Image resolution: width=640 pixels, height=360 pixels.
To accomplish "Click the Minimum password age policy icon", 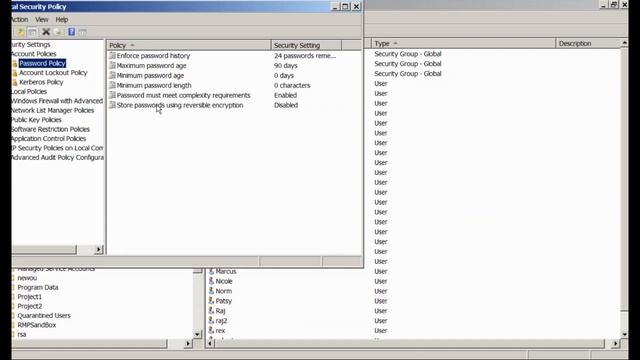I will point(112,75).
